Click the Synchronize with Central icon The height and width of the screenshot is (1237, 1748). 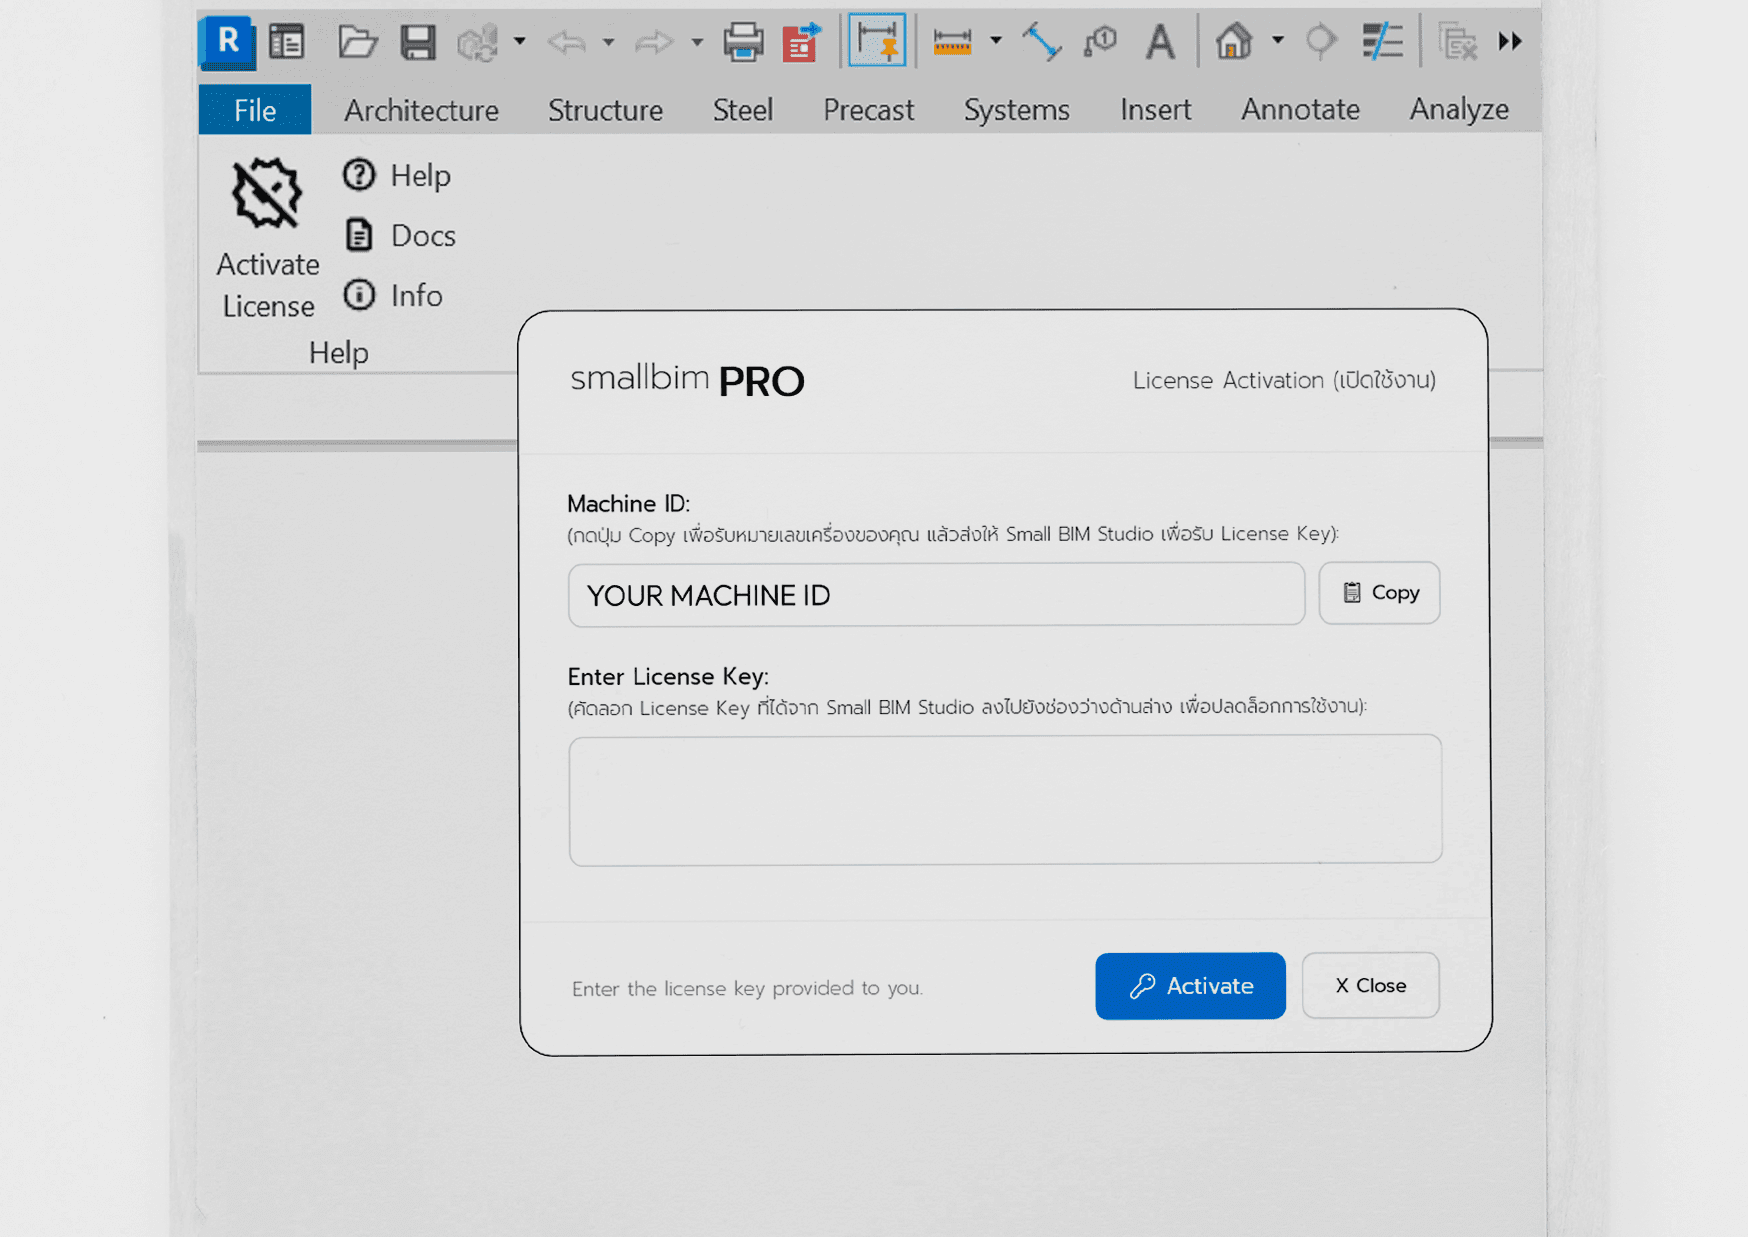tap(480, 42)
